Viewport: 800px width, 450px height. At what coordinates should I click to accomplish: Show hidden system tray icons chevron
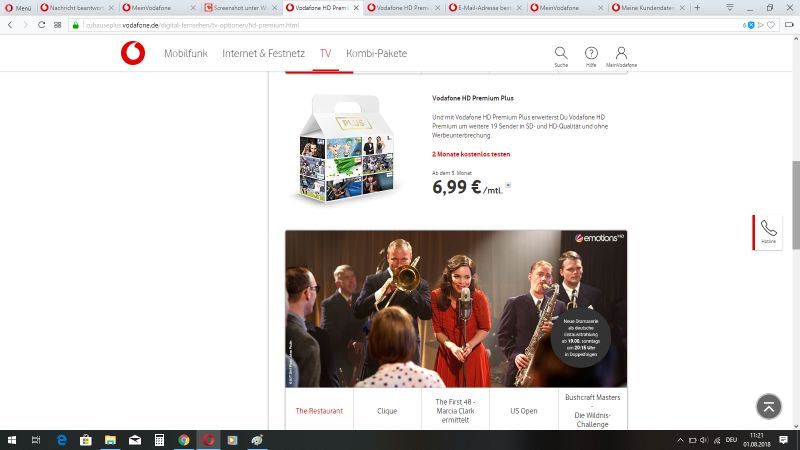coord(680,440)
